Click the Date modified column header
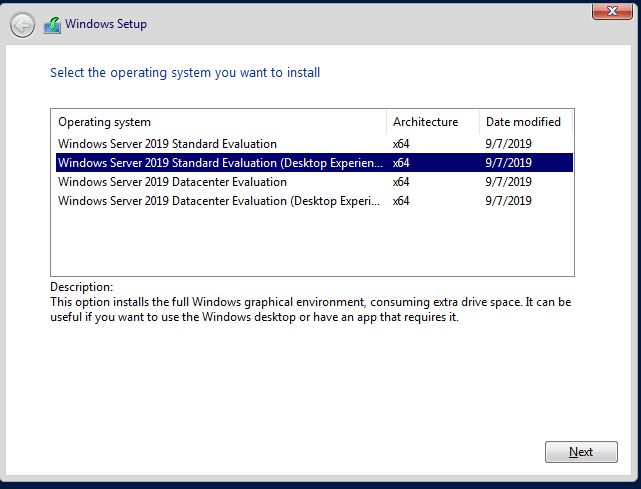 pyautogui.click(x=526, y=122)
